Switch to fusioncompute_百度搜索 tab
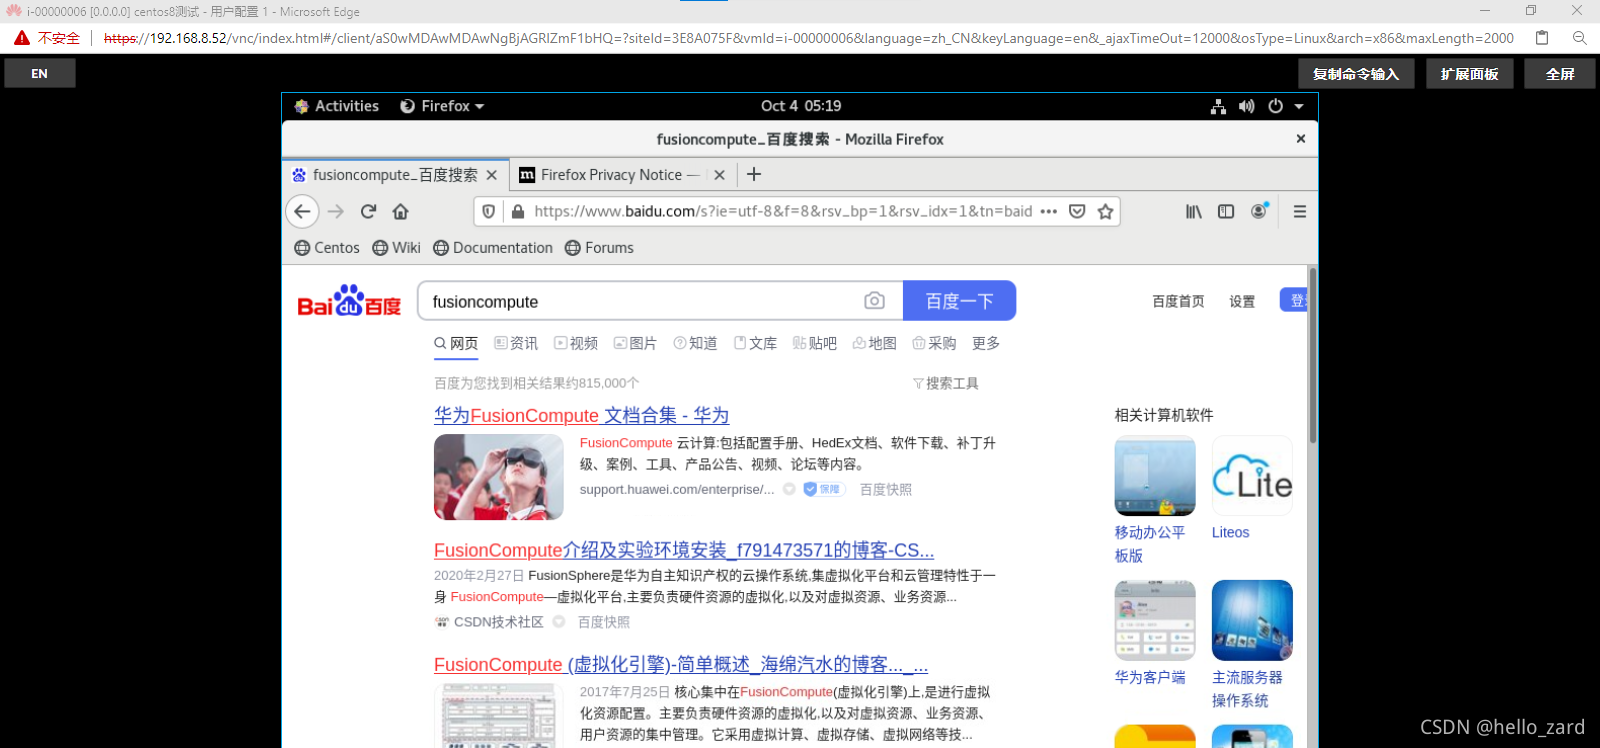 tap(395, 175)
